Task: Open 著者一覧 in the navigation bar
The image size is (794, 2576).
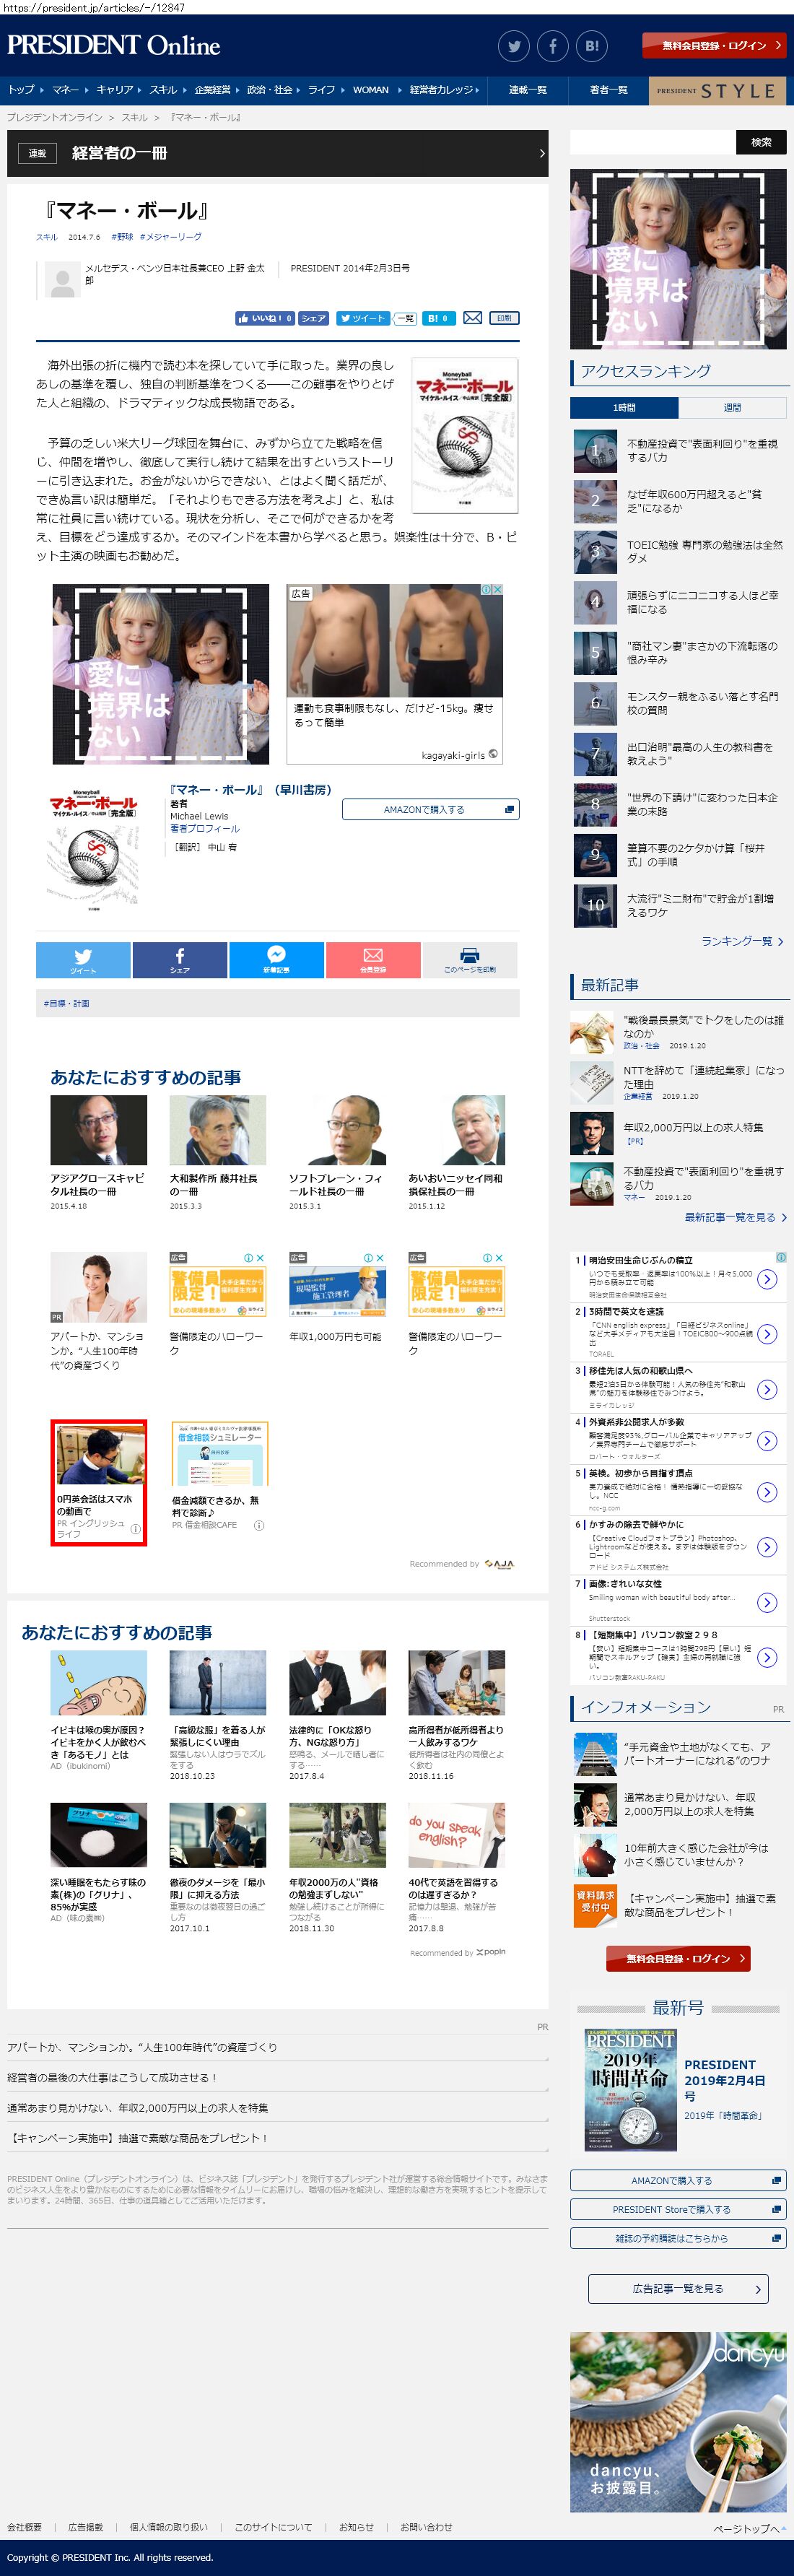Action: coord(608,90)
